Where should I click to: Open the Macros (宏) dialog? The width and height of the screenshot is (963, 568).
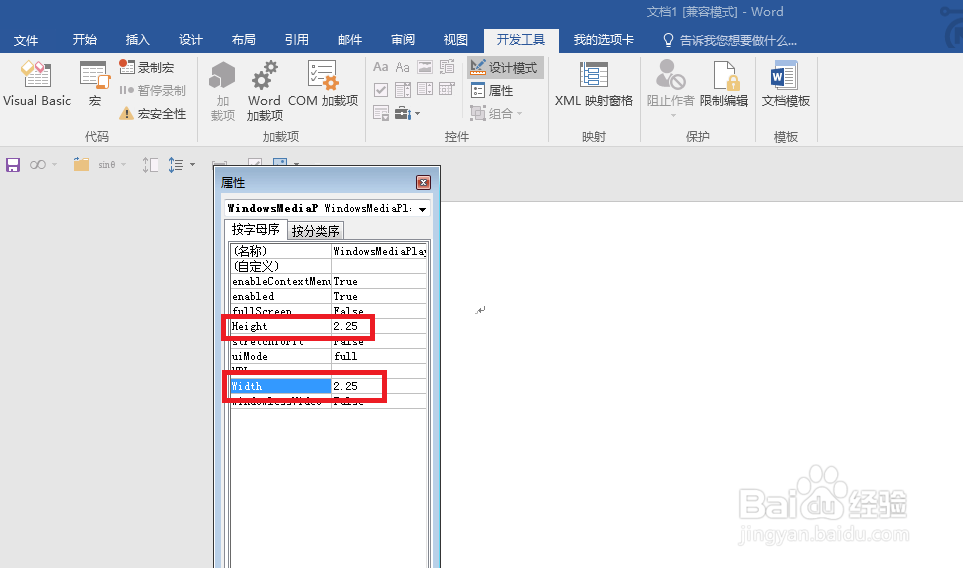tap(95, 84)
